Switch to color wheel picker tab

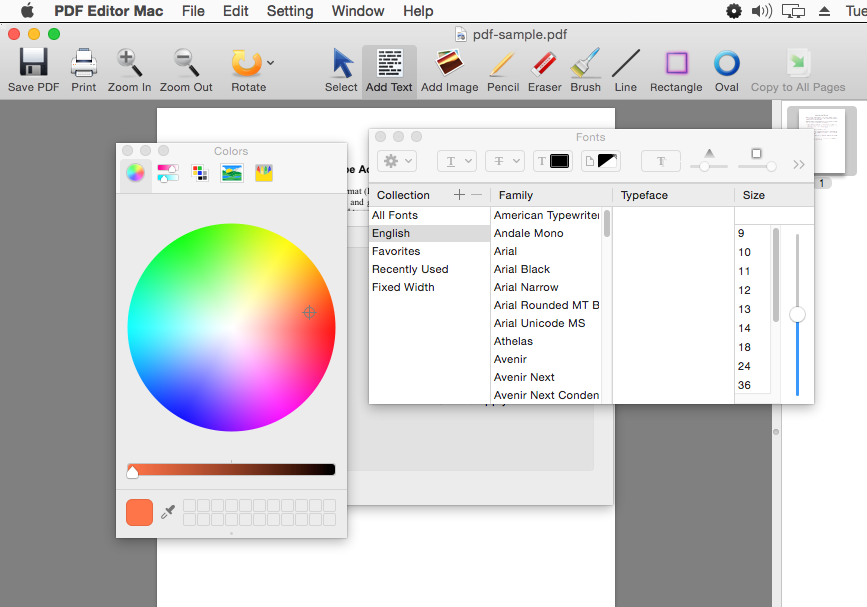135,173
